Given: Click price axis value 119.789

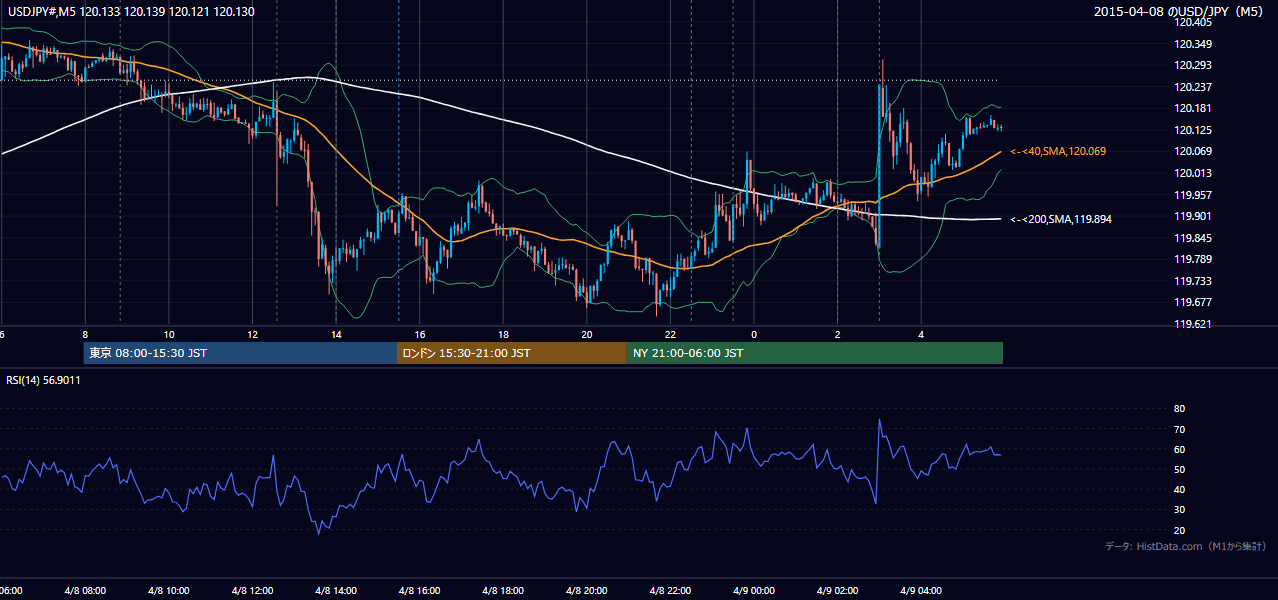Looking at the screenshot, I should (1193, 260).
